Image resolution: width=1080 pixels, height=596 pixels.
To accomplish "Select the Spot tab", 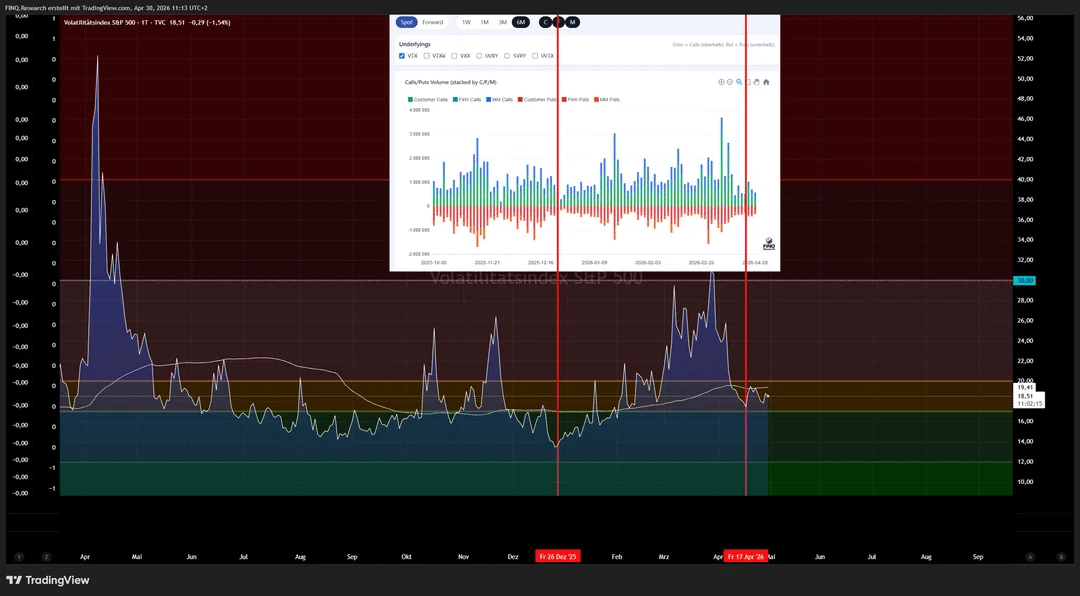I will click(405, 22).
